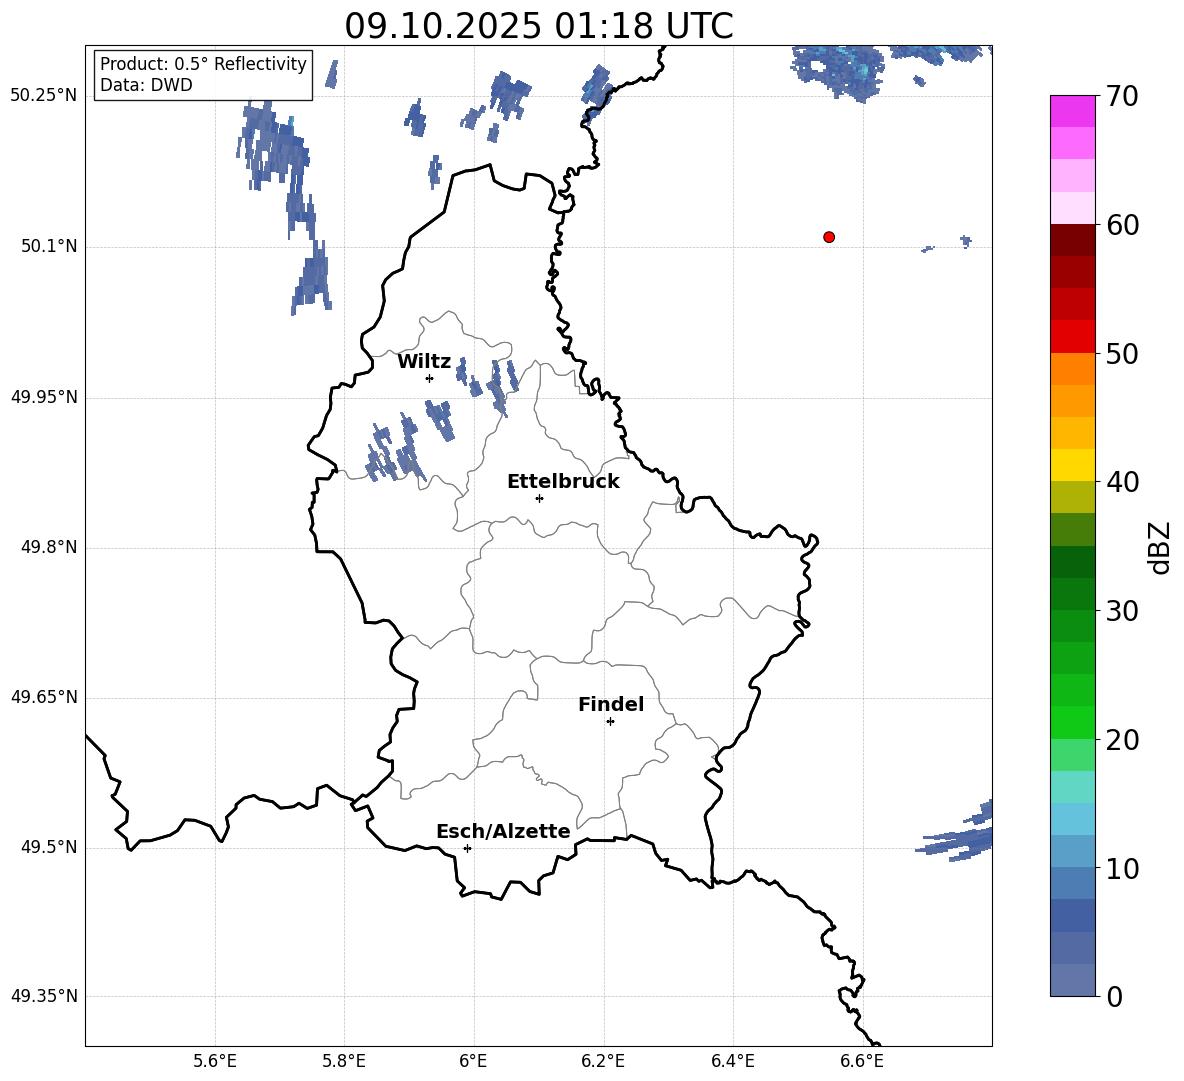Click the Findel station cross marker

pos(610,722)
